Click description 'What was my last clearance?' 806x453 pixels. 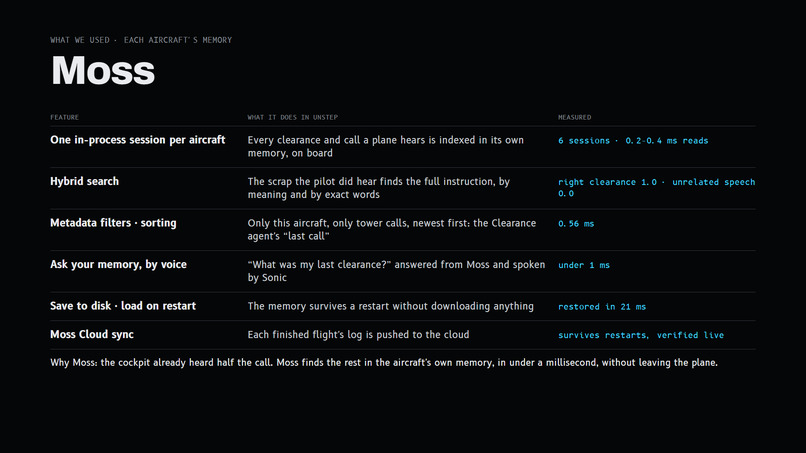tap(396, 271)
